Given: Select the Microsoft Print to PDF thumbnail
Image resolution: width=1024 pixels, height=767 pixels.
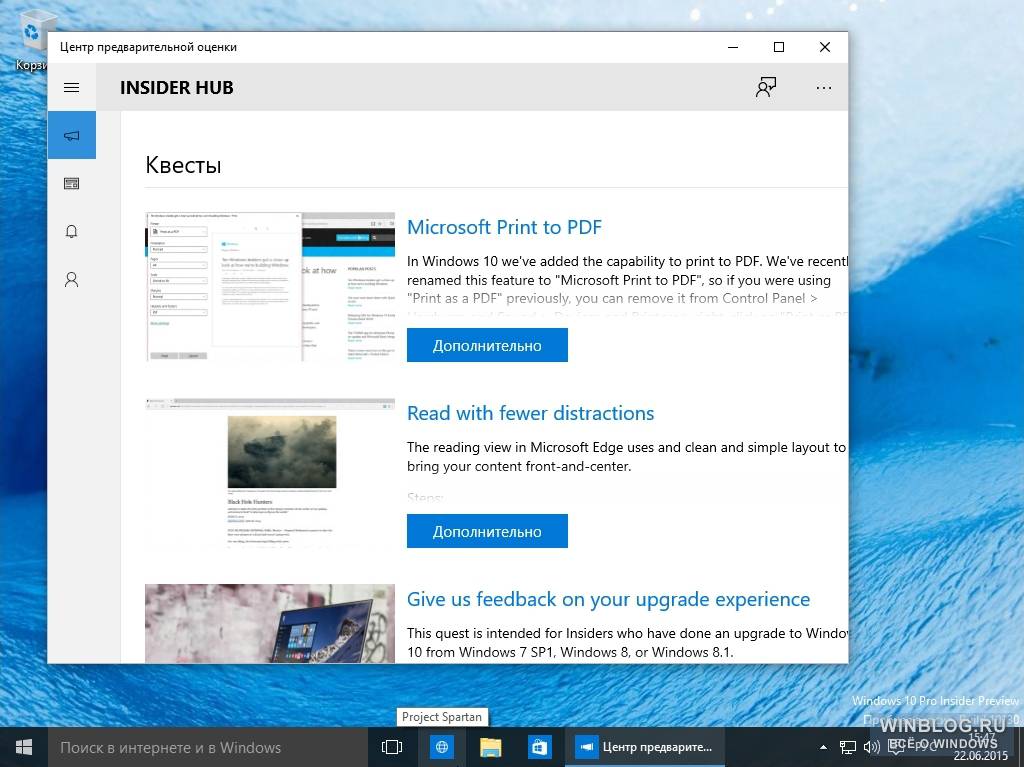Looking at the screenshot, I should (270, 287).
